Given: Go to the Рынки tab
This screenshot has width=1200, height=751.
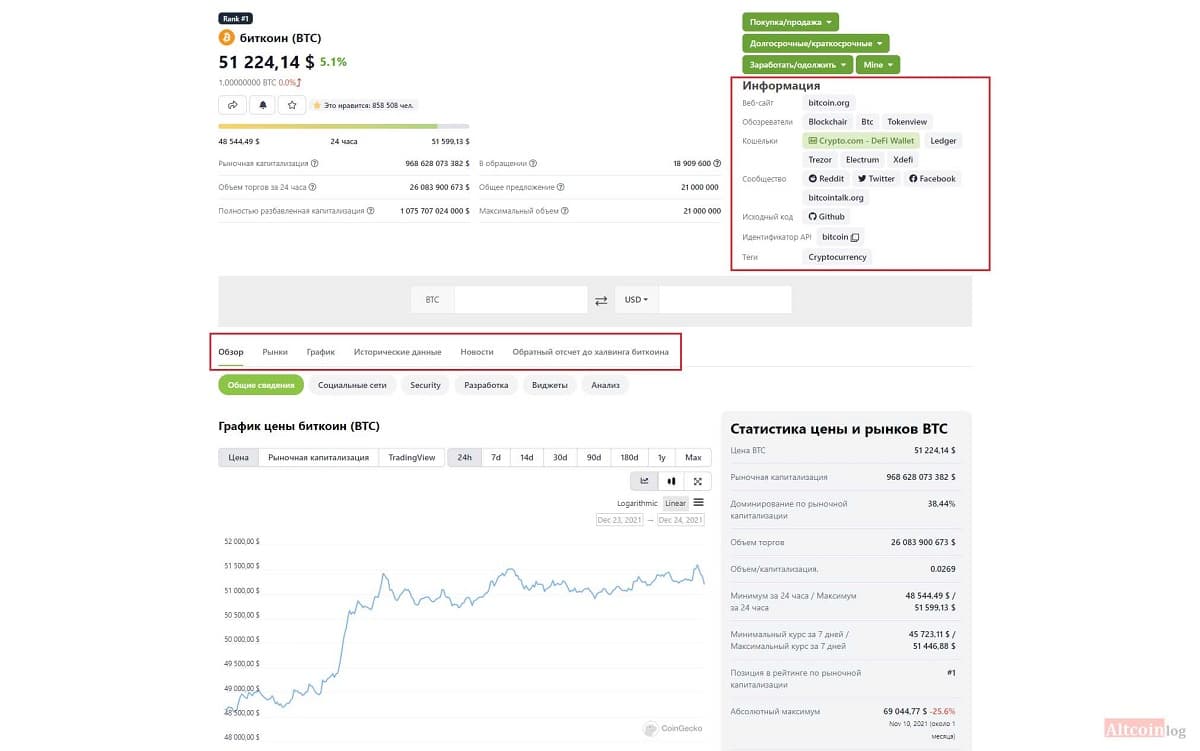Looking at the screenshot, I should click(275, 352).
